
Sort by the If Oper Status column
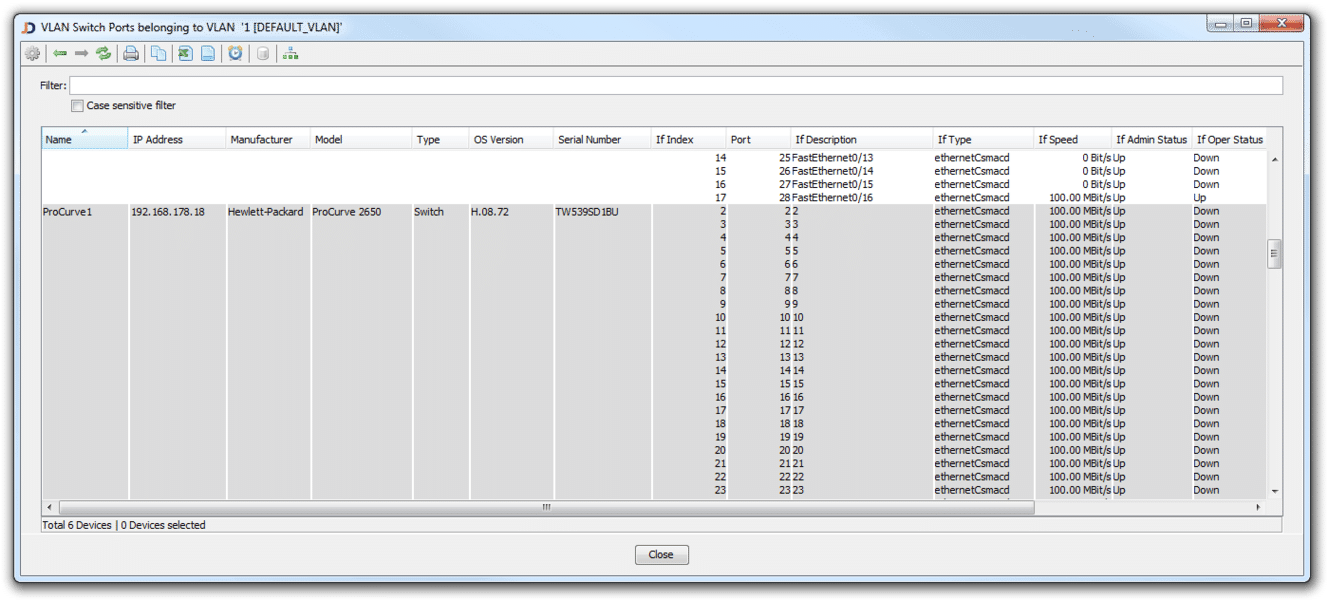[1229, 140]
